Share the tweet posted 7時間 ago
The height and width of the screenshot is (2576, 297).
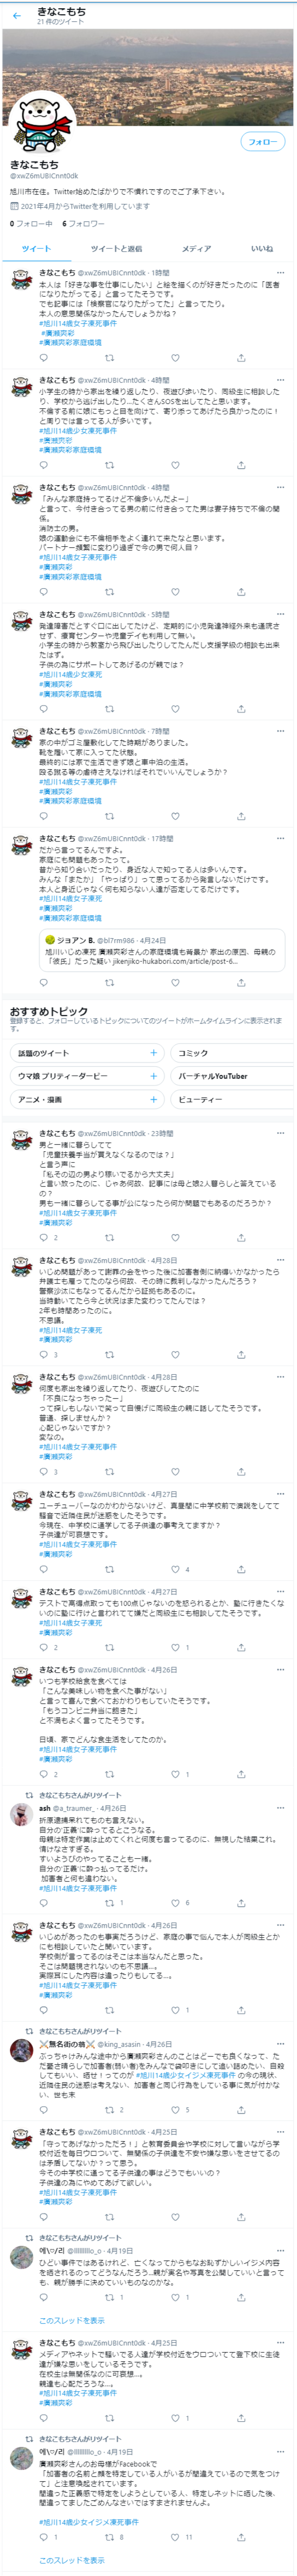(241, 816)
